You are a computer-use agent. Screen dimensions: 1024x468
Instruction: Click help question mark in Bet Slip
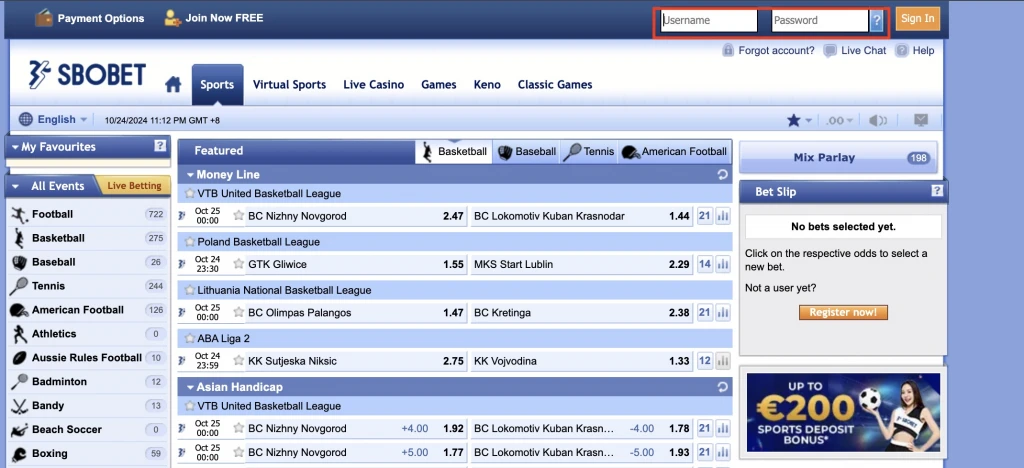point(937,191)
